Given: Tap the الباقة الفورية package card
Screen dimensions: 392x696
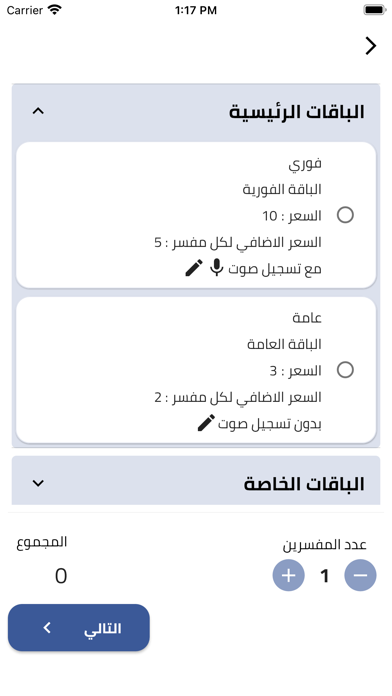Looking at the screenshot, I should click(196, 215).
